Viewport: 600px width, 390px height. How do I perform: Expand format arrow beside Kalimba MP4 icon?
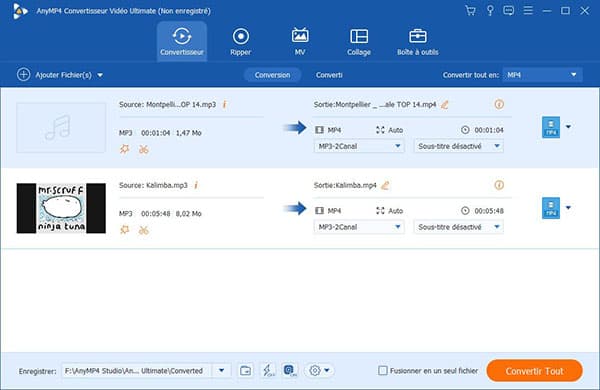pos(569,208)
